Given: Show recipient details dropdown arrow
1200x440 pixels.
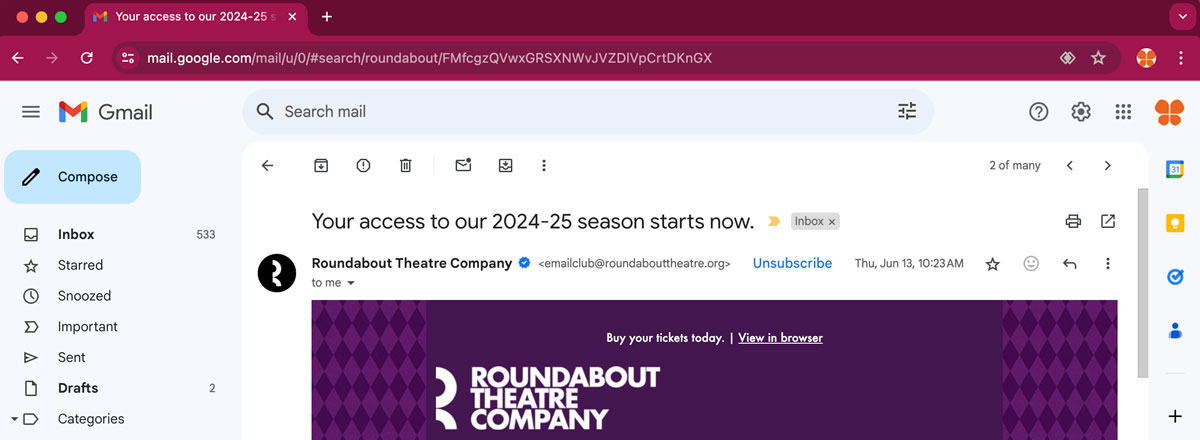Looking at the screenshot, I should 351,283.
